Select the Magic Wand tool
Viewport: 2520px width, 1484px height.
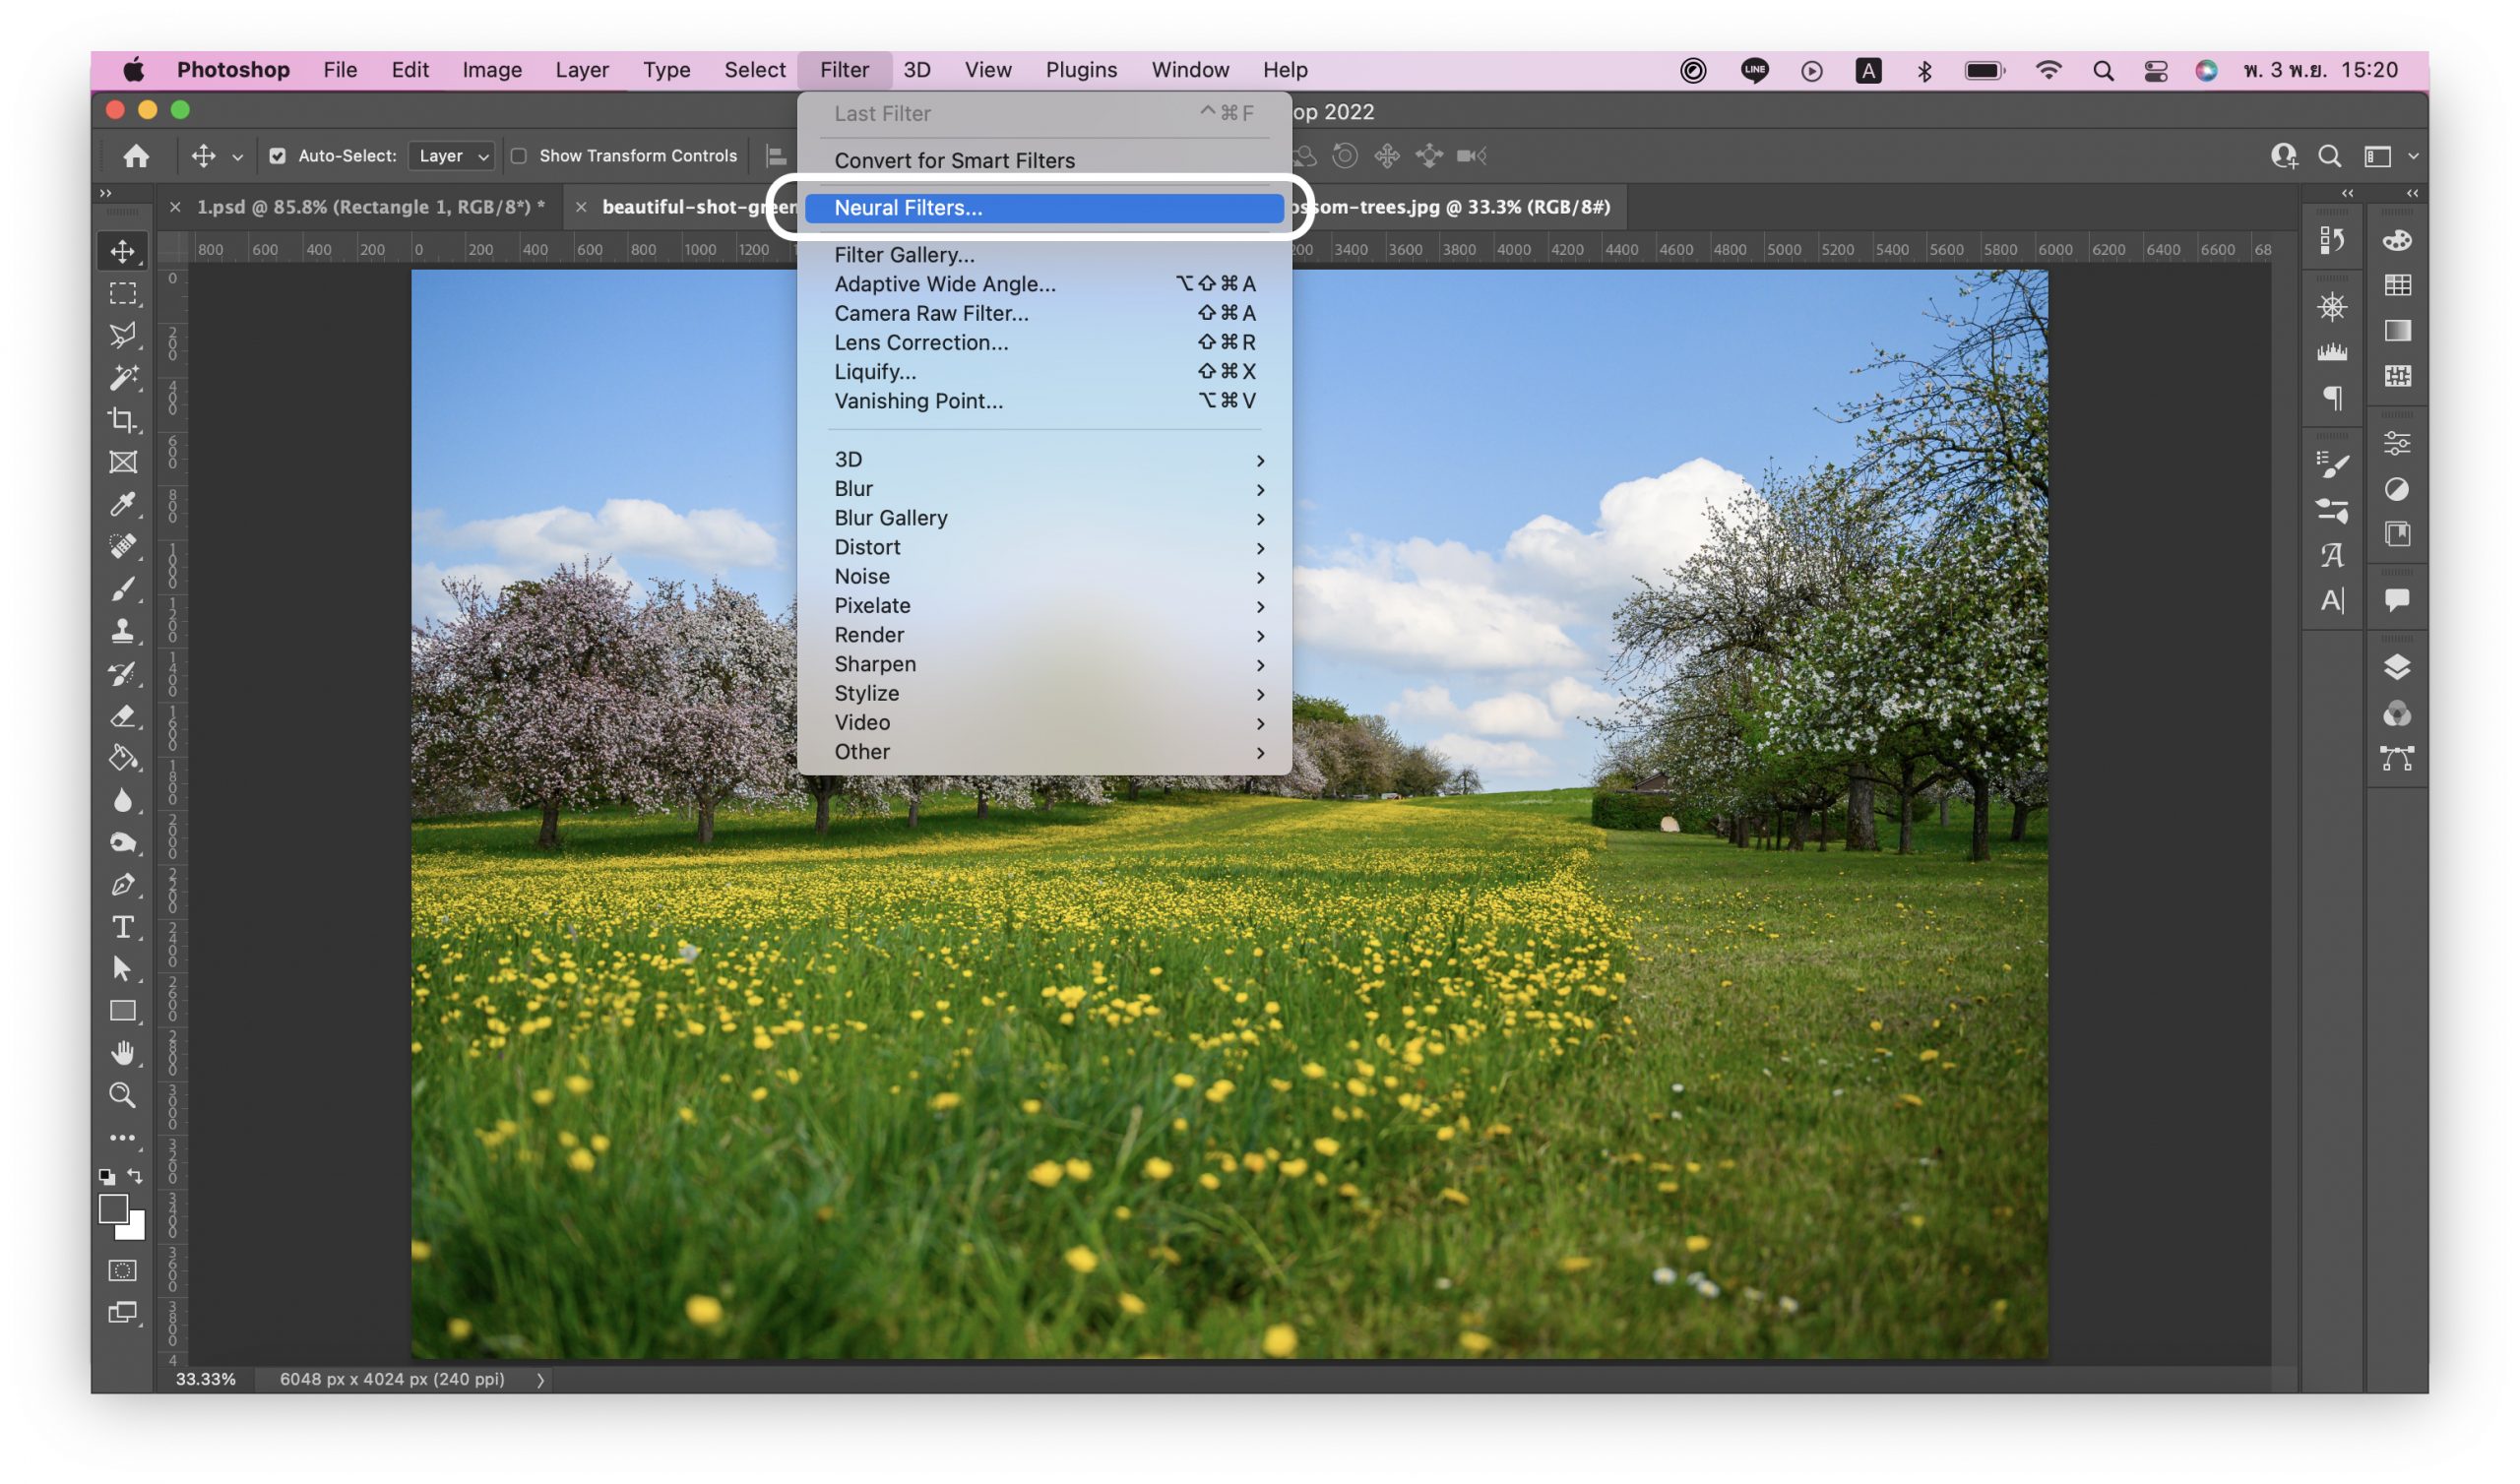coord(123,377)
